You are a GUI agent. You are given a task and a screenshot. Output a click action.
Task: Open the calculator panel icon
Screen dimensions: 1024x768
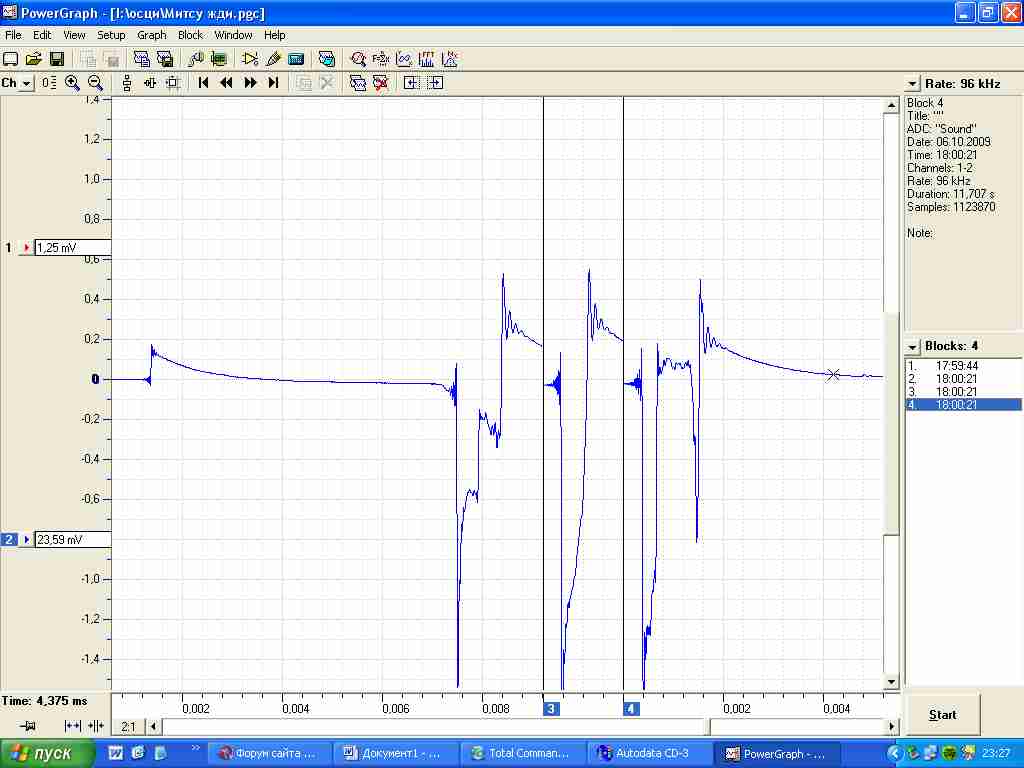point(296,59)
